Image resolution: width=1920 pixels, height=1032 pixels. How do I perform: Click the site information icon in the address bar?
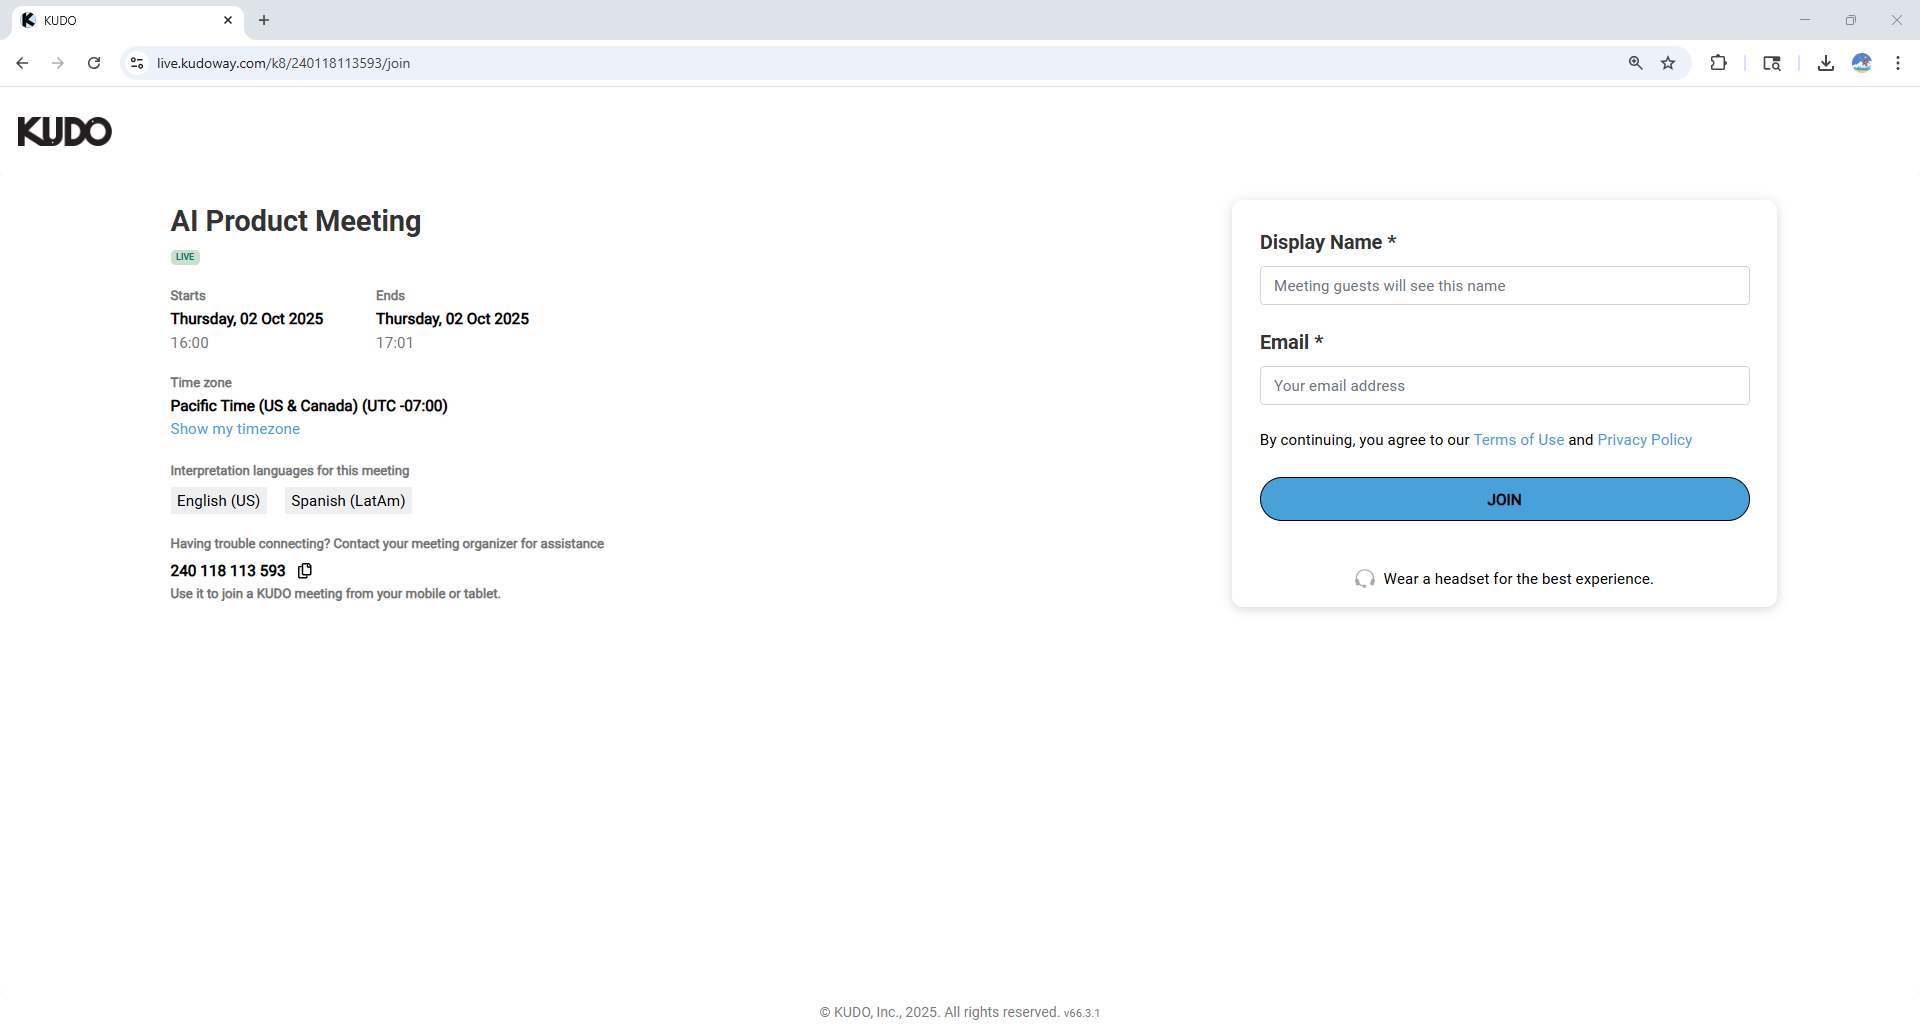[136, 63]
